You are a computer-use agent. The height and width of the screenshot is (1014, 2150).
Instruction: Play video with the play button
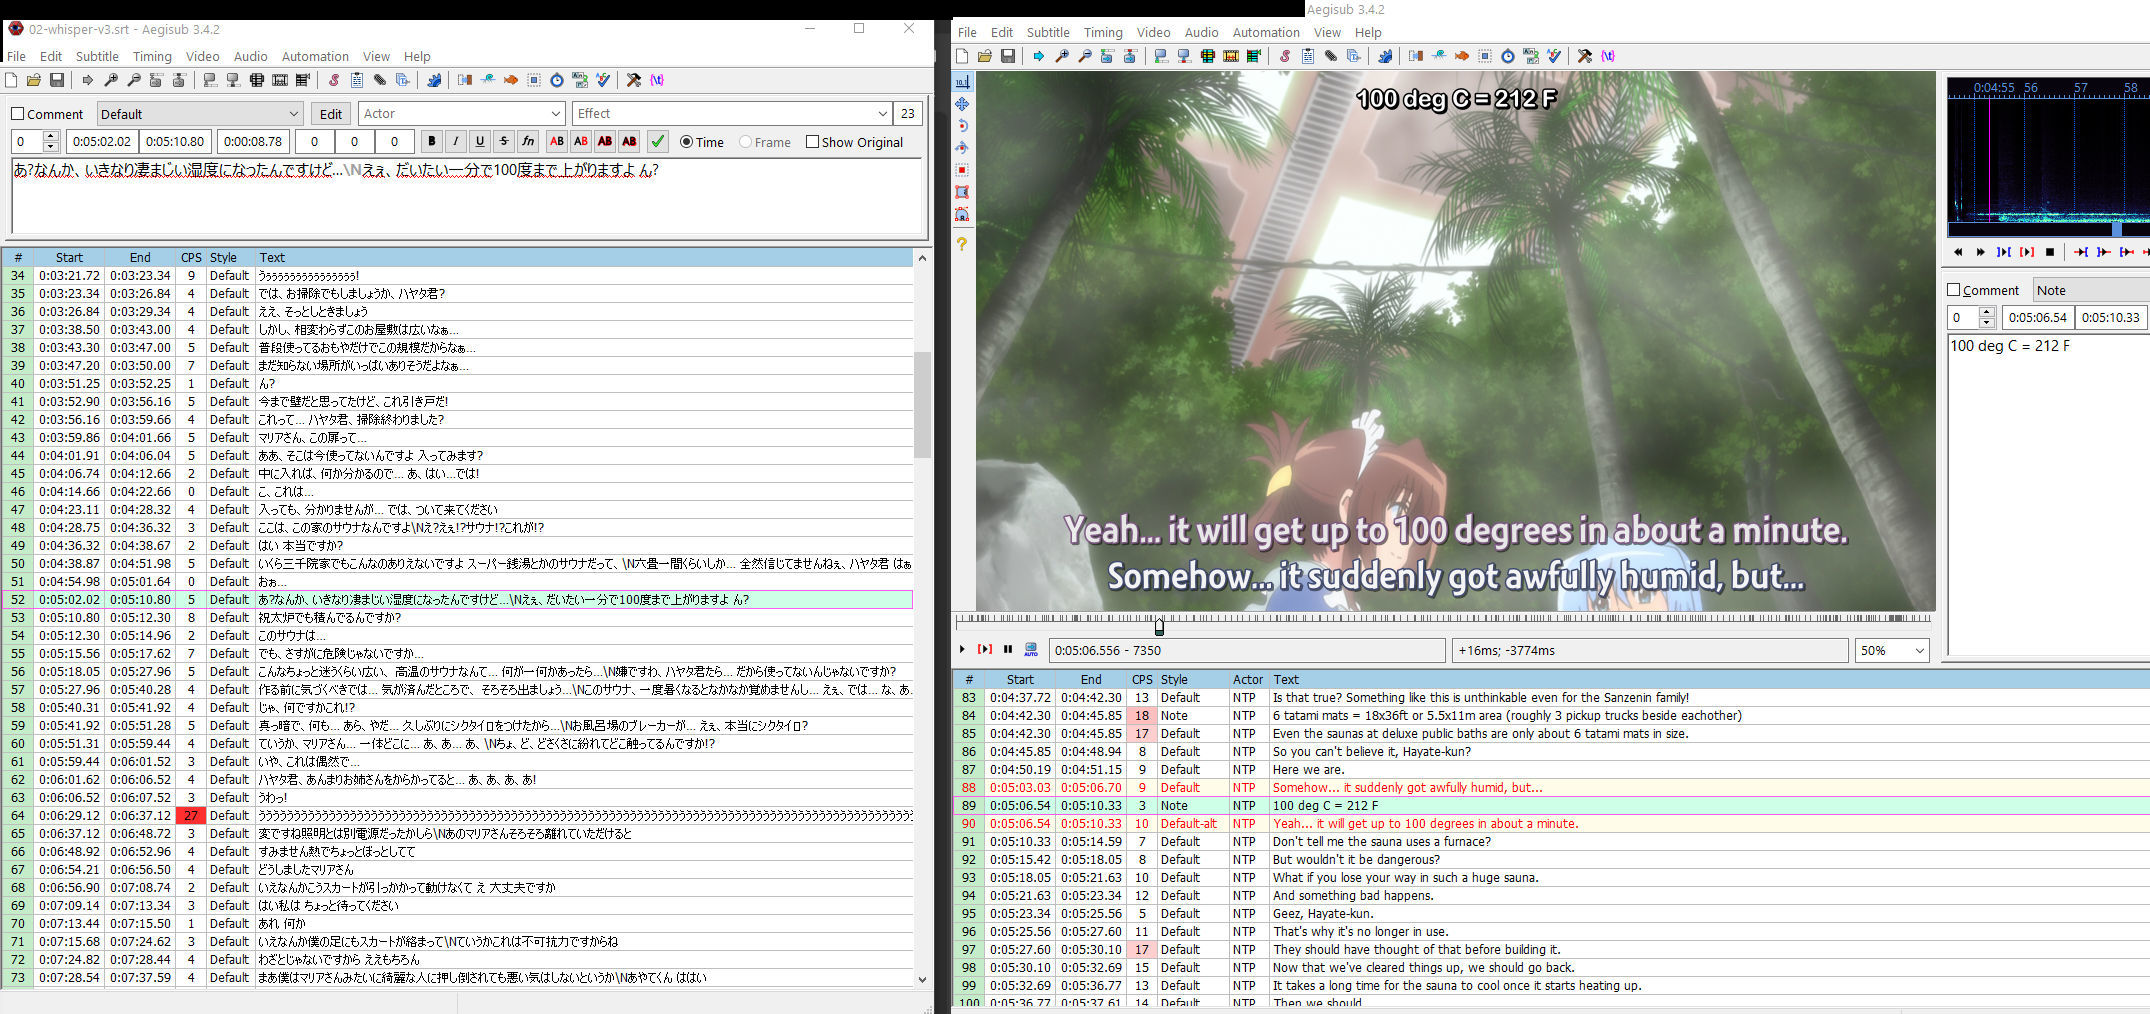[x=962, y=650]
